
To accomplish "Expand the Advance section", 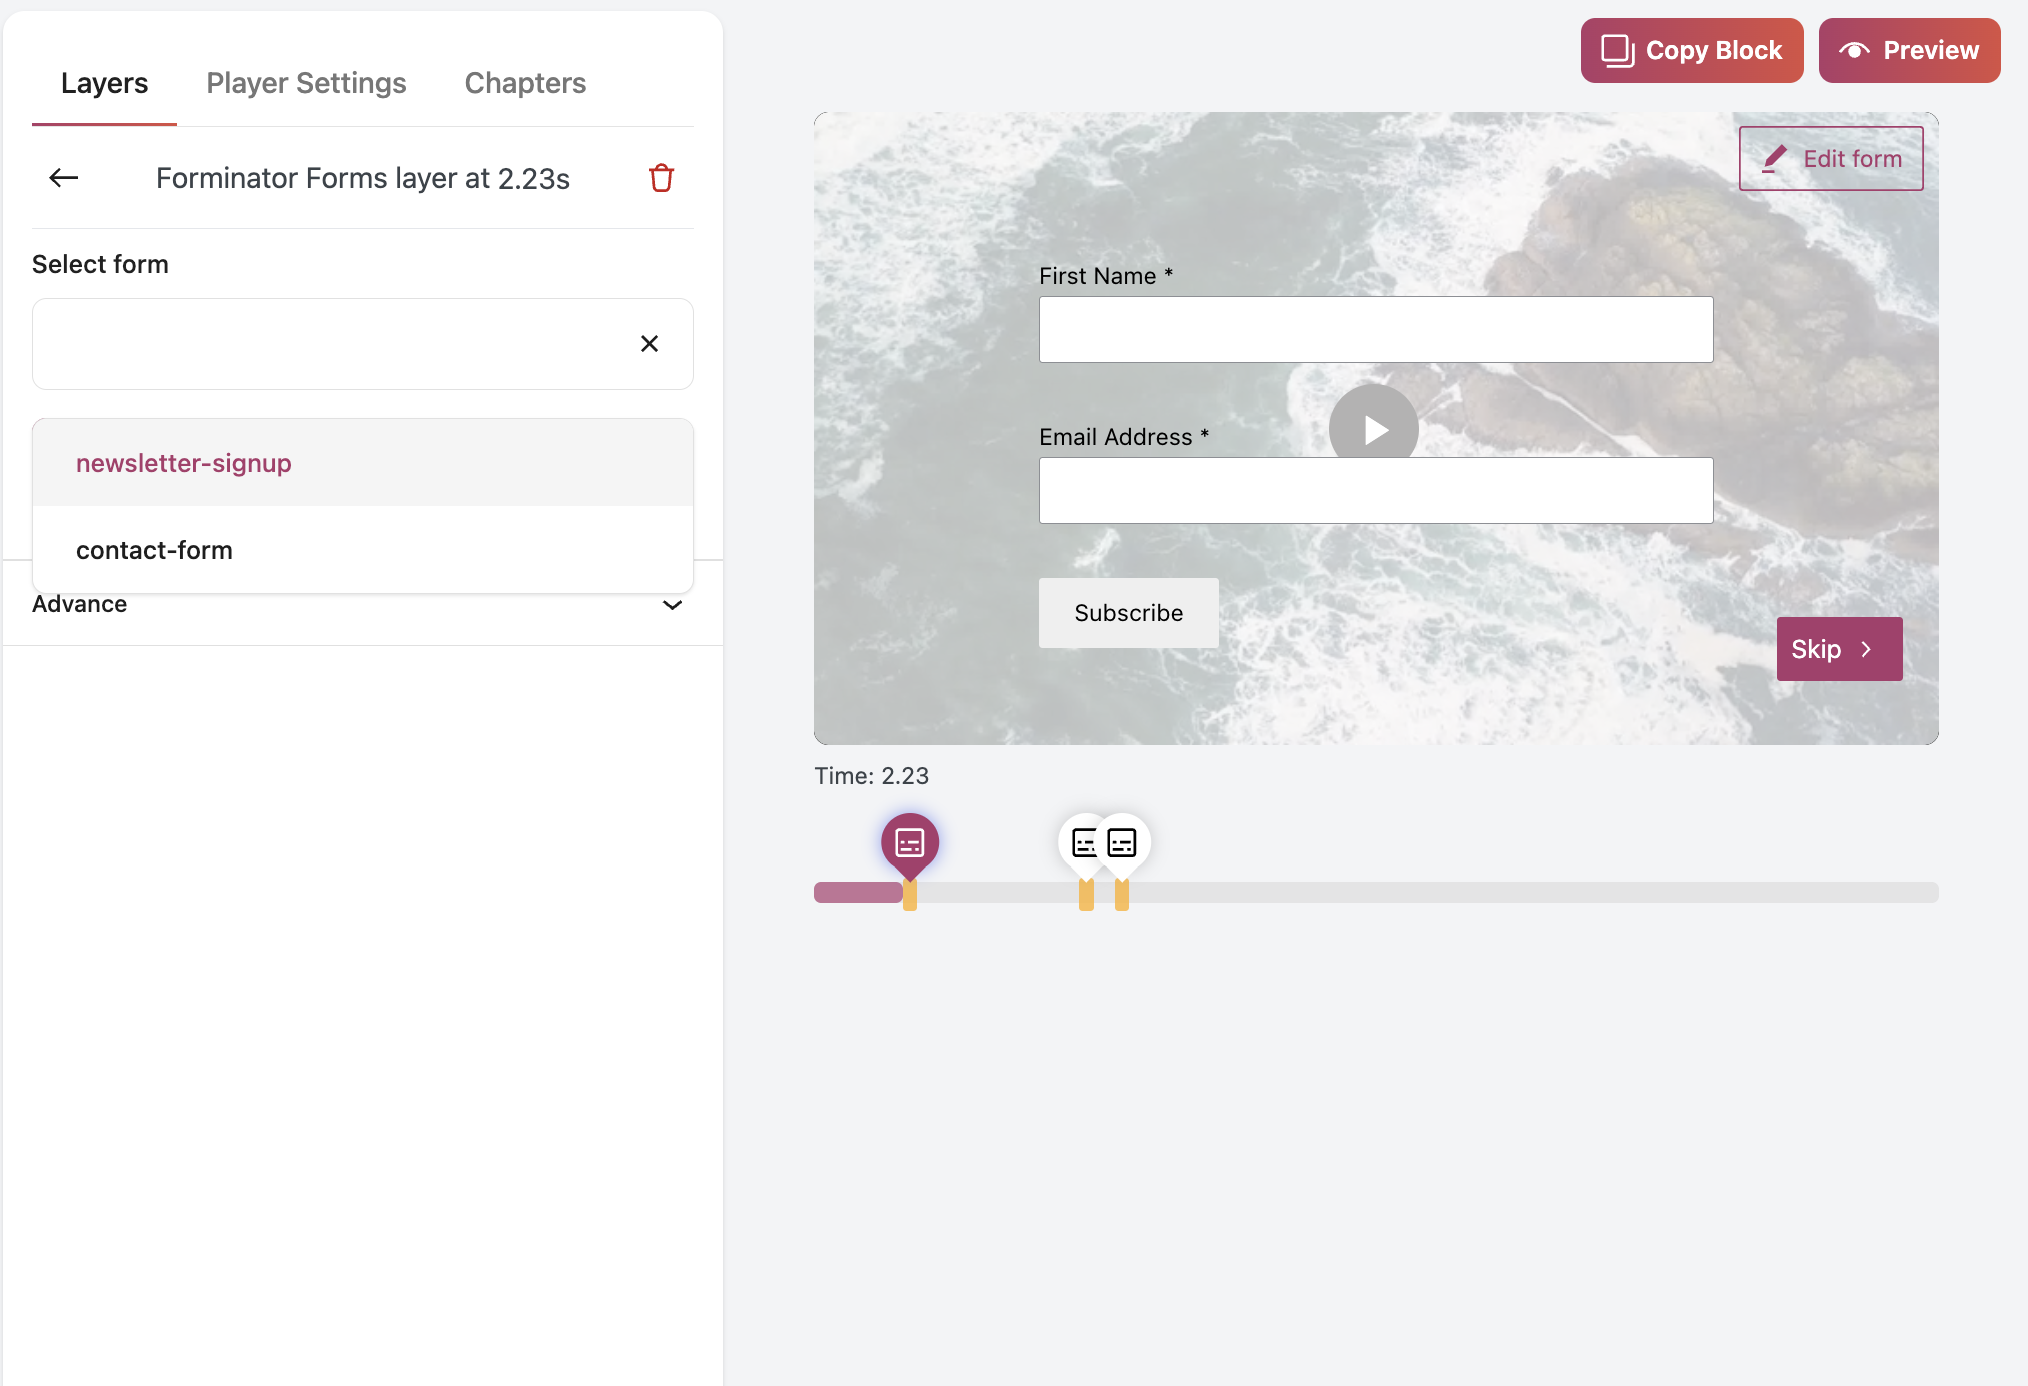I will [672, 604].
